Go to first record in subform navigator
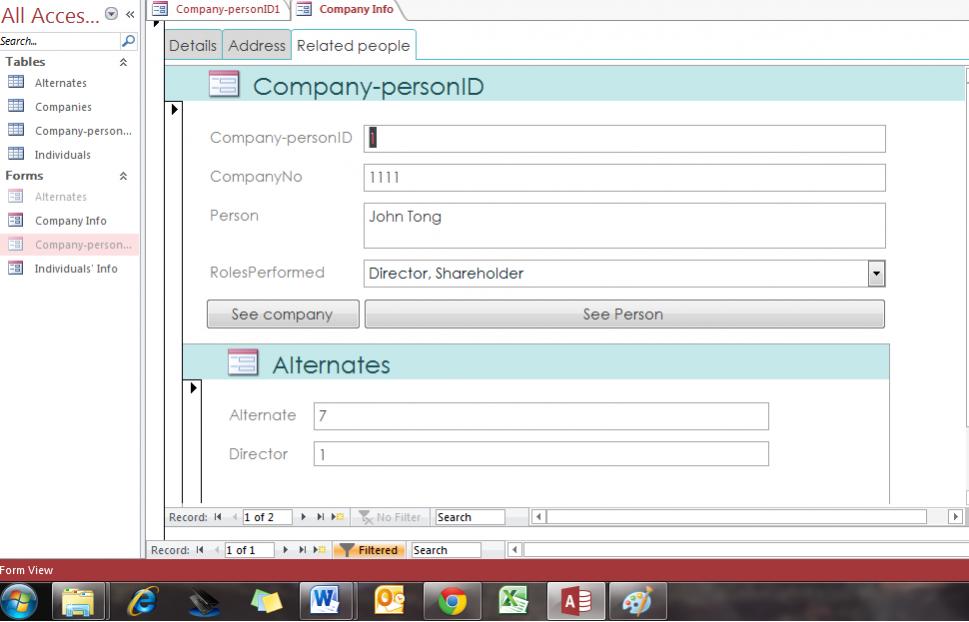The height and width of the screenshot is (622, 969). [x=218, y=517]
